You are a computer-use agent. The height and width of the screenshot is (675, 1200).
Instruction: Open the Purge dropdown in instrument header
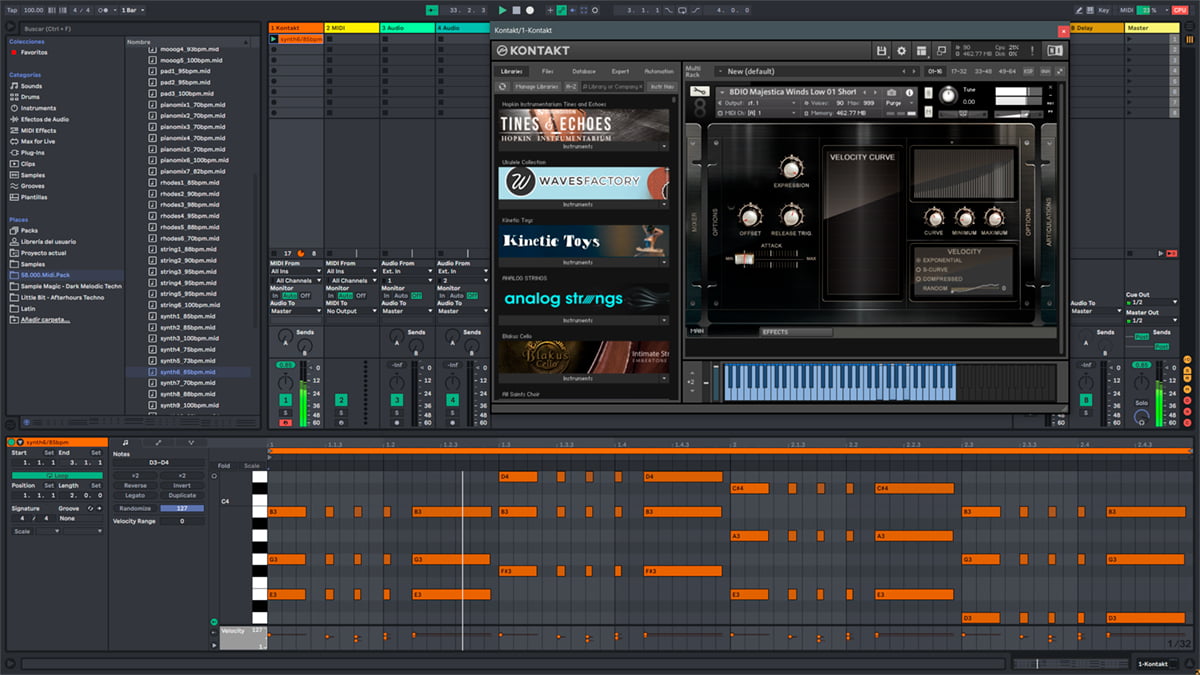[898, 103]
